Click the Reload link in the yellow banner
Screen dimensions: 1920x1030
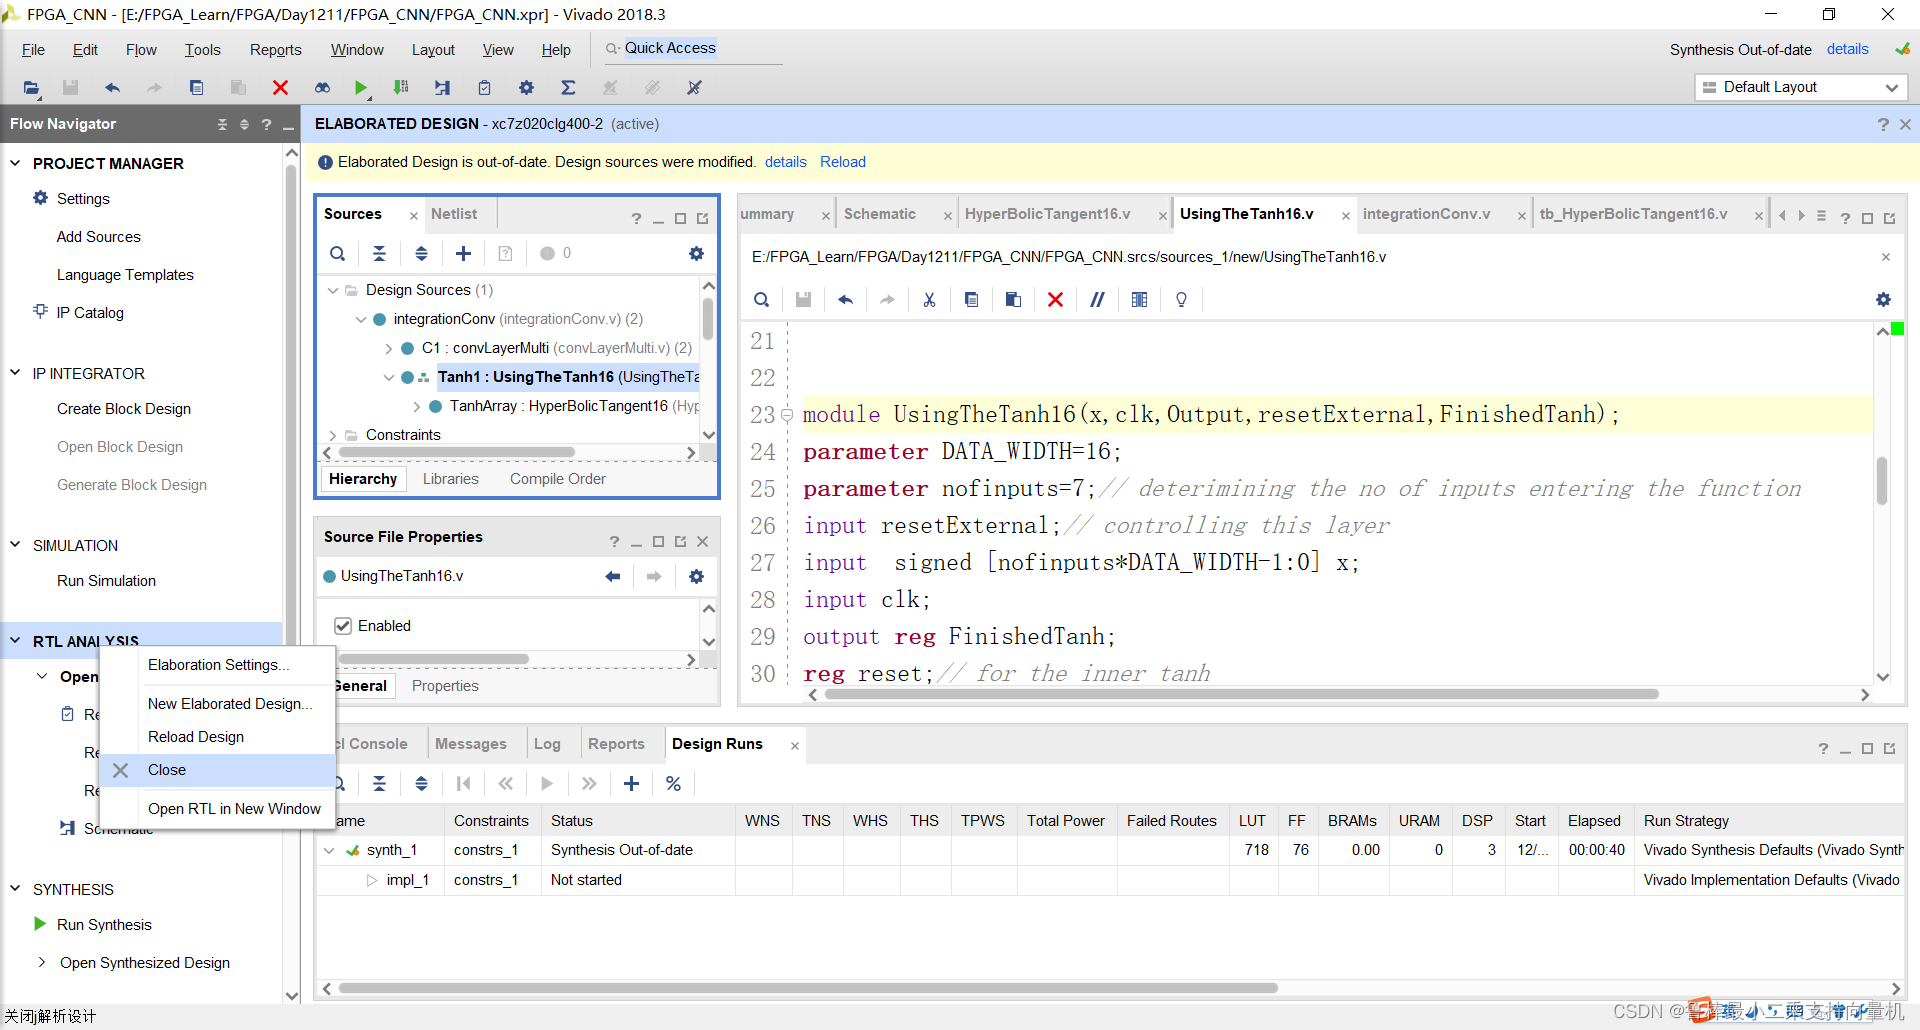click(x=842, y=162)
